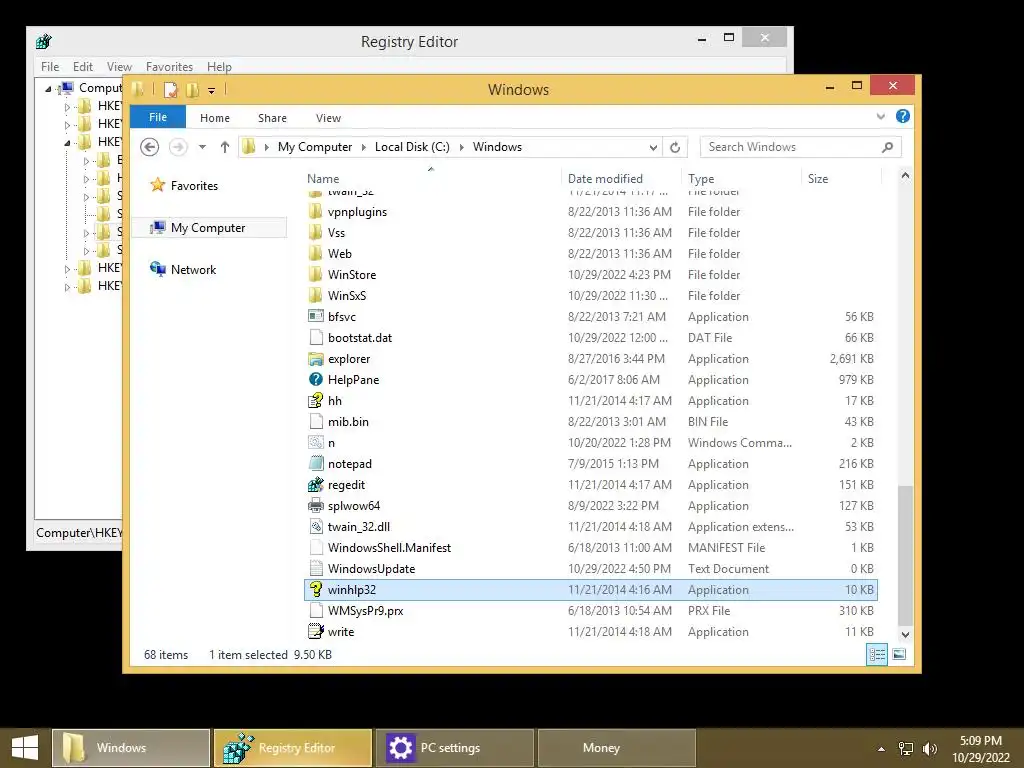Click the Properties quick access toolbar icon
The image size is (1024, 768).
point(170,90)
